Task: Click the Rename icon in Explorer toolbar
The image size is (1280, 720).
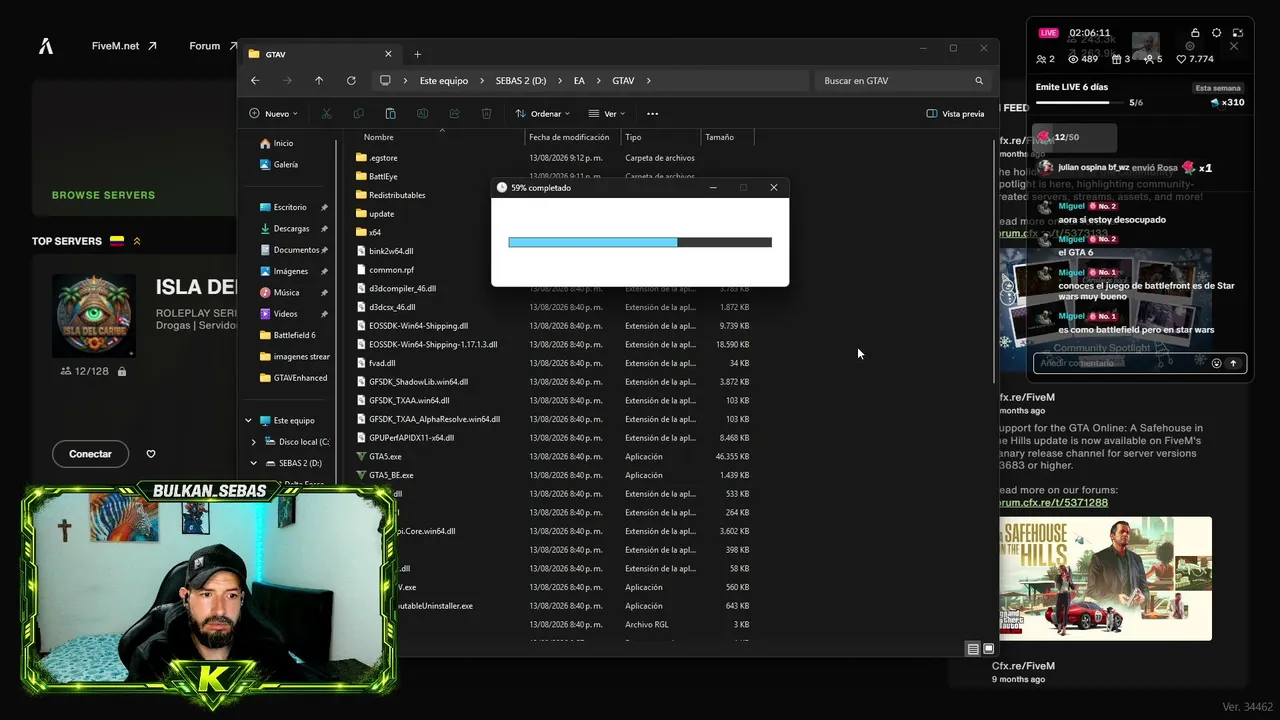Action: pyautogui.click(x=422, y=114)
